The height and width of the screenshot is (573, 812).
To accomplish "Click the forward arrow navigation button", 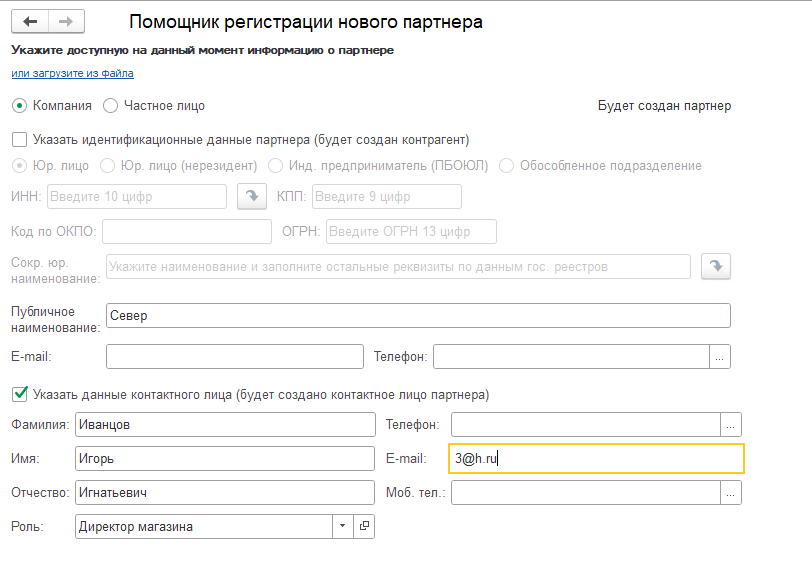I will pos(66,21).
